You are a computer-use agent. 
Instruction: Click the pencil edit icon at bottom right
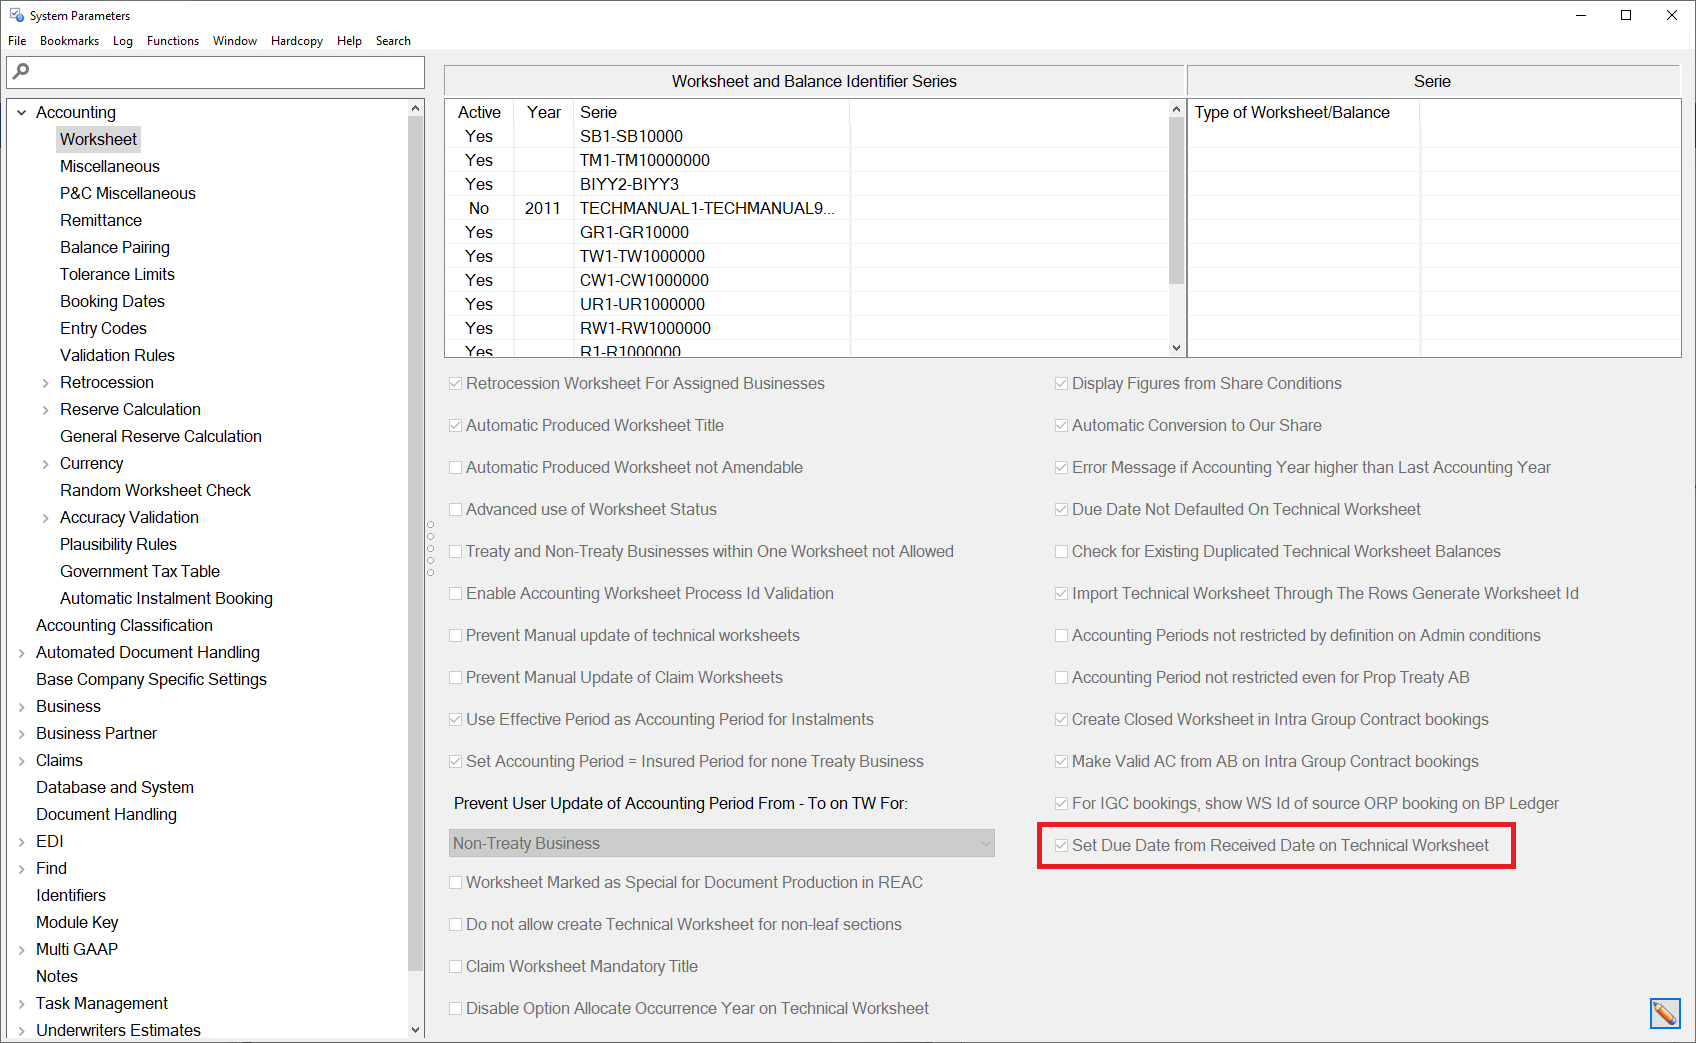coord(1665,1013)
